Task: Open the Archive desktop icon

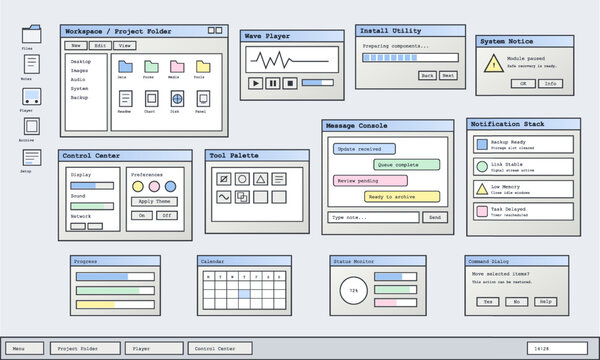Action: click(x=32, y=126)
